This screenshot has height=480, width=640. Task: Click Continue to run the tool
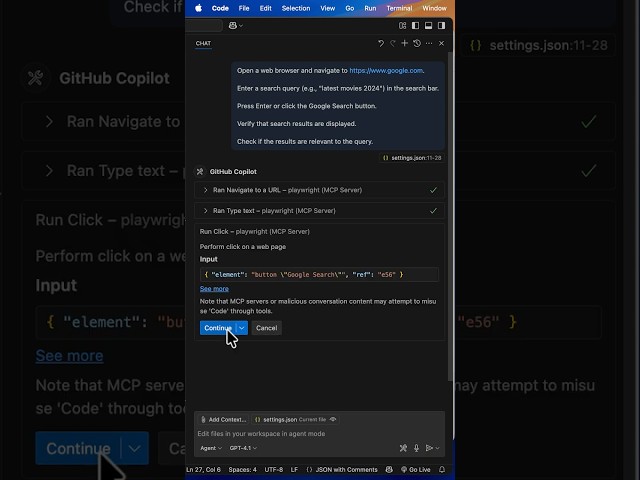point(218,328)
